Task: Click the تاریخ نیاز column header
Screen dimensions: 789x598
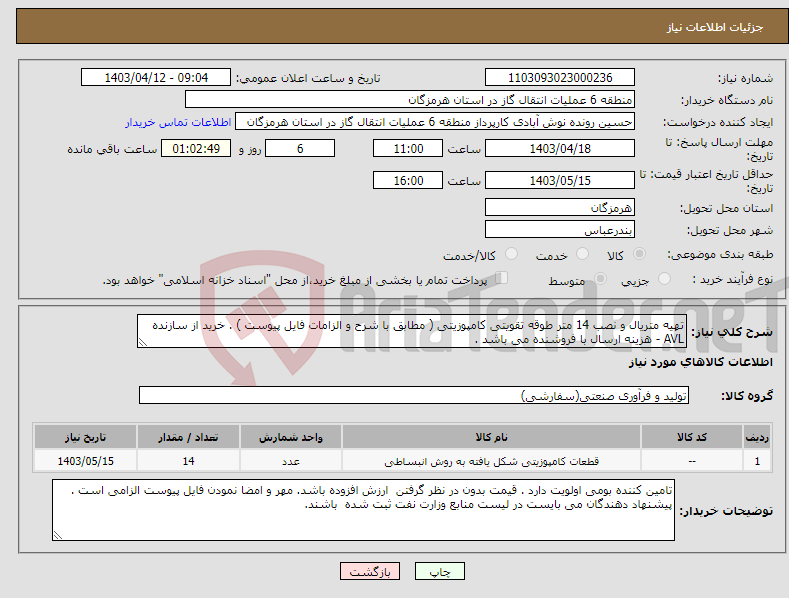Action: (86, 437)
